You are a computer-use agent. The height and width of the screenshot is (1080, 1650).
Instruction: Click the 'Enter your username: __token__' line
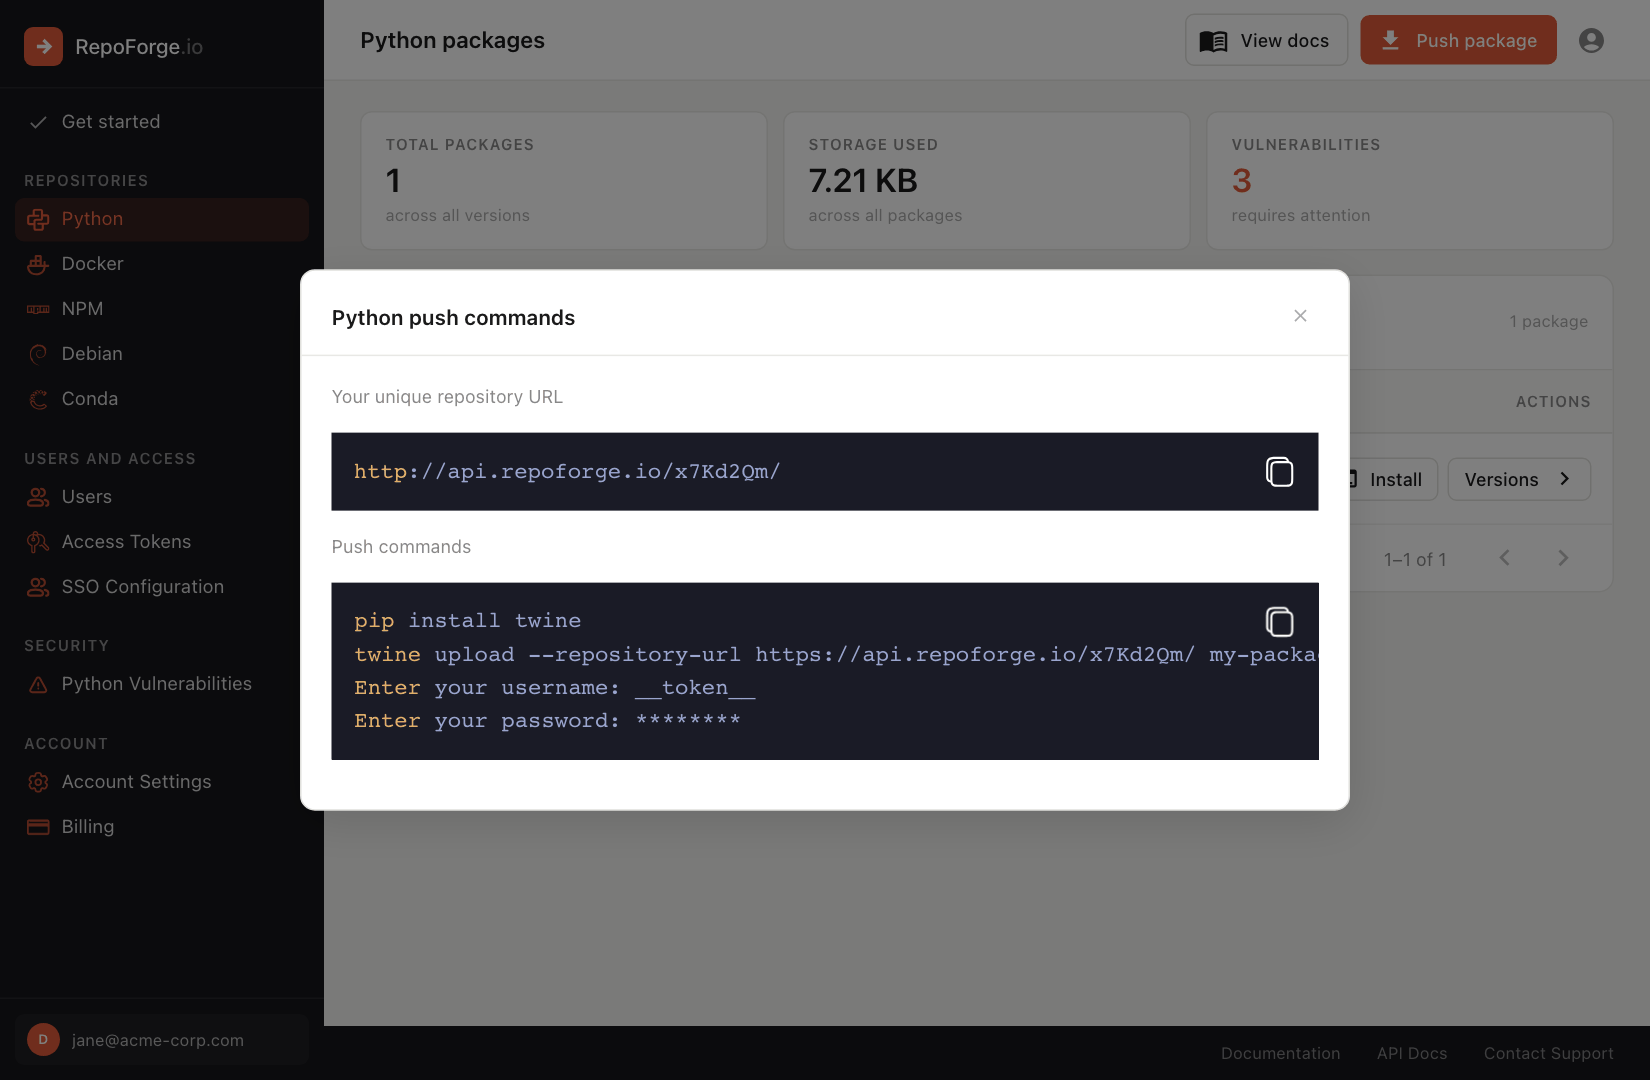tap(555, 688)
